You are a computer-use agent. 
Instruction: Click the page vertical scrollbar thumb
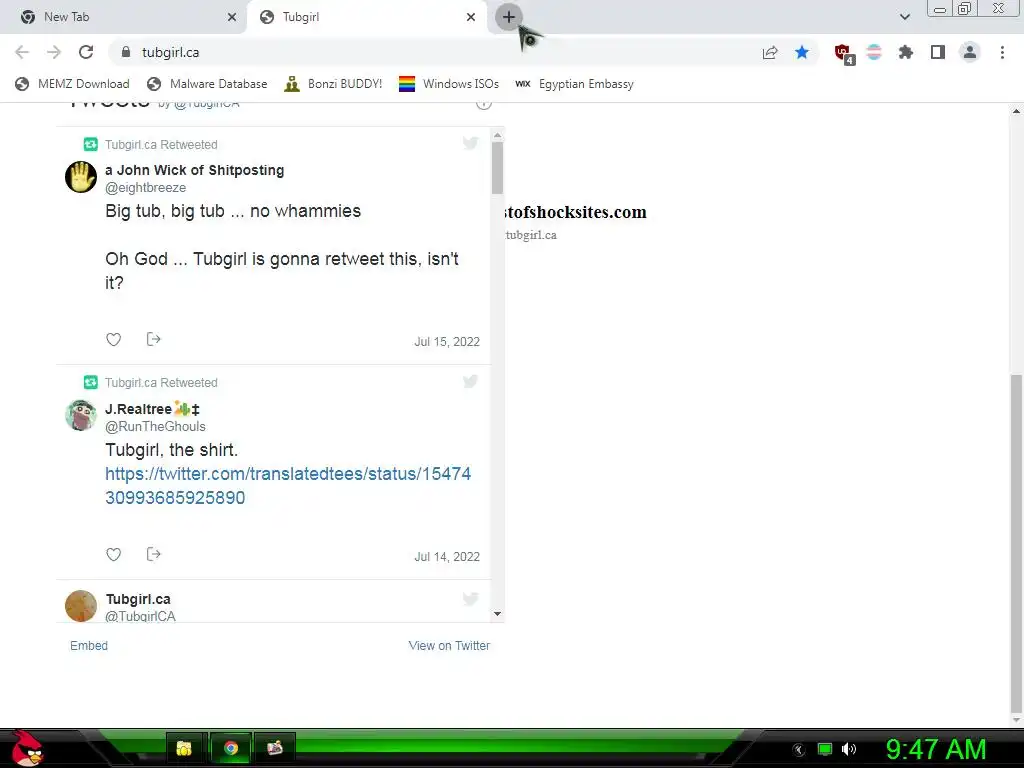(x=1016, y=544)
